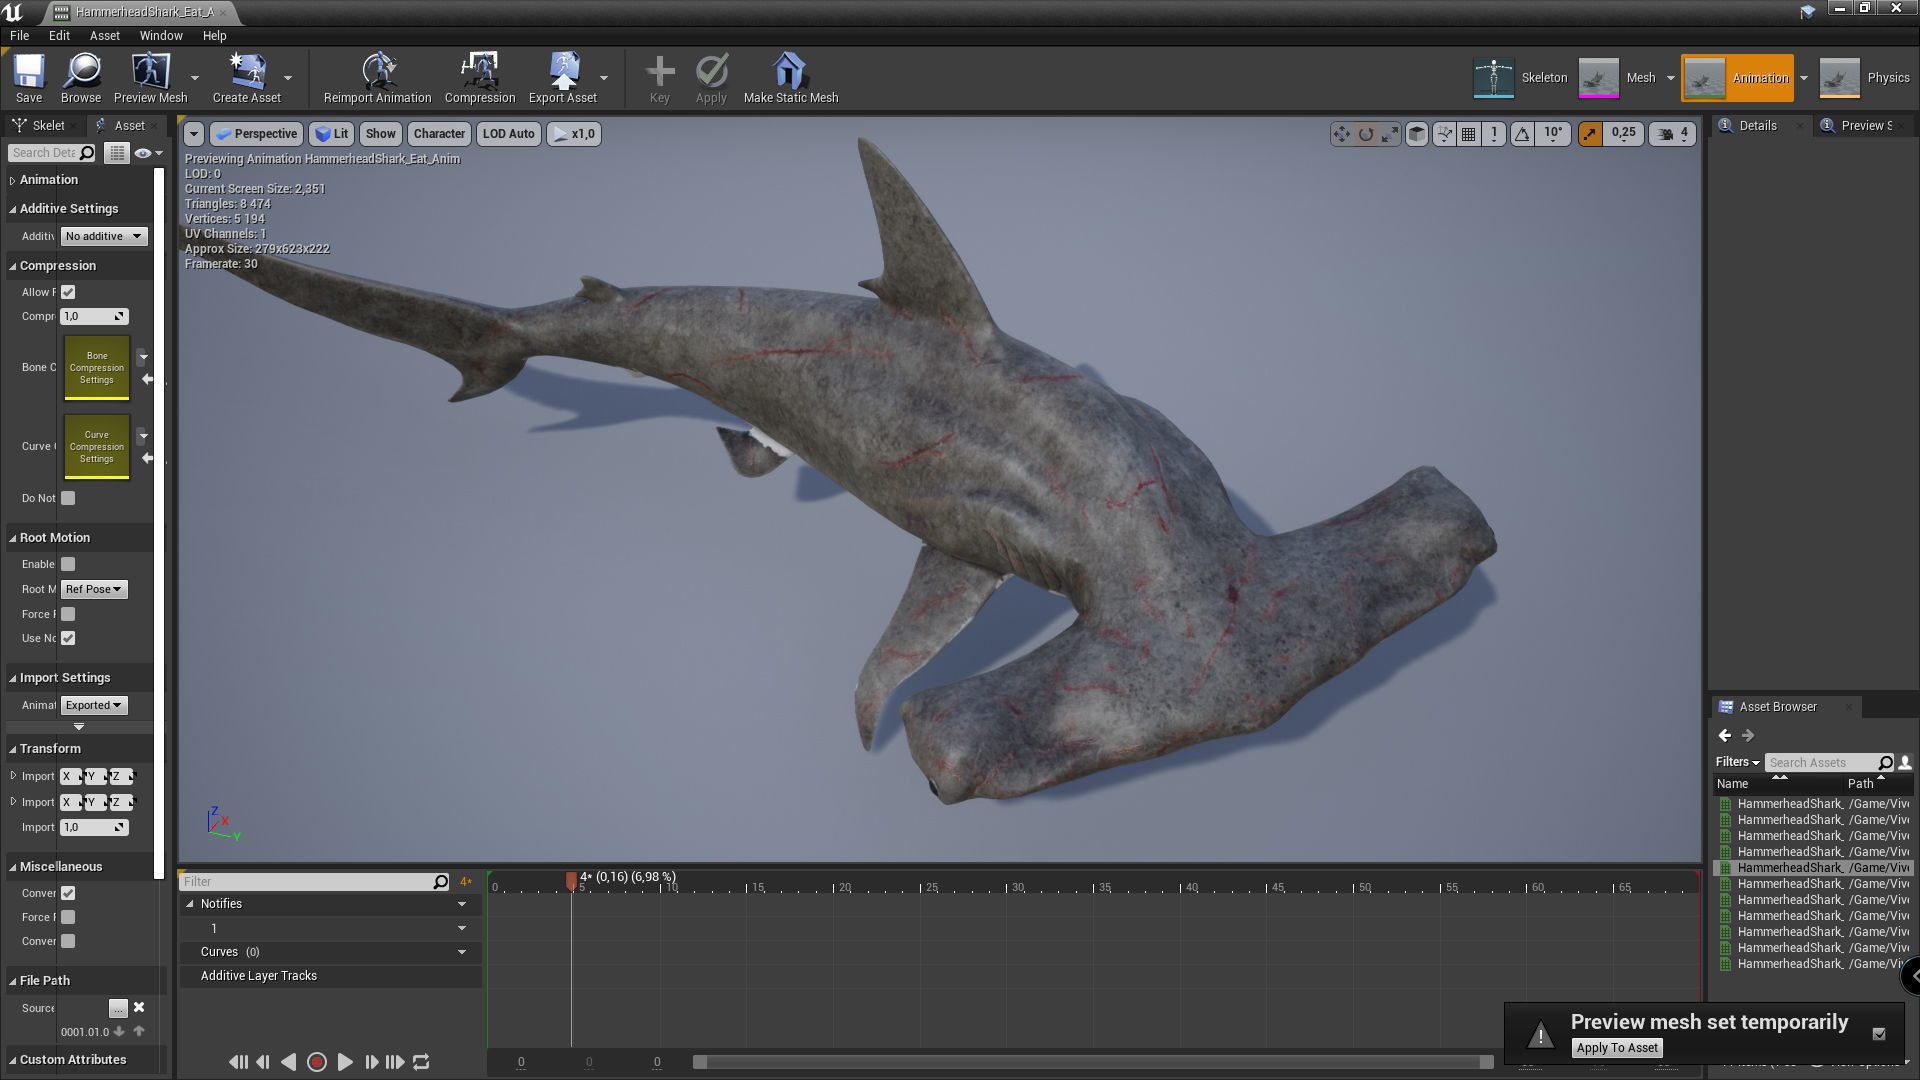Toggle Use Normalized Root Motion checkbox
This screenshot has height=1080, width=1920.
(x=68, y=638)
